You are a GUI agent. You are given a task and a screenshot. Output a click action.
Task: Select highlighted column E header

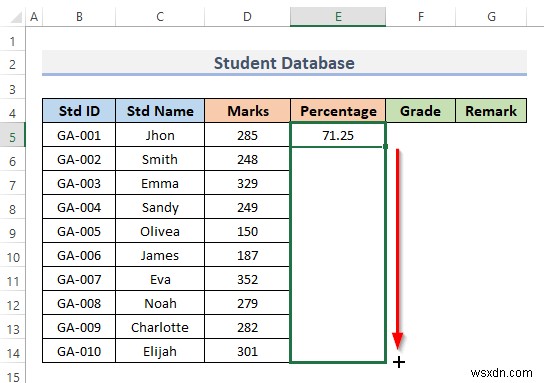[x=338, y=17]
